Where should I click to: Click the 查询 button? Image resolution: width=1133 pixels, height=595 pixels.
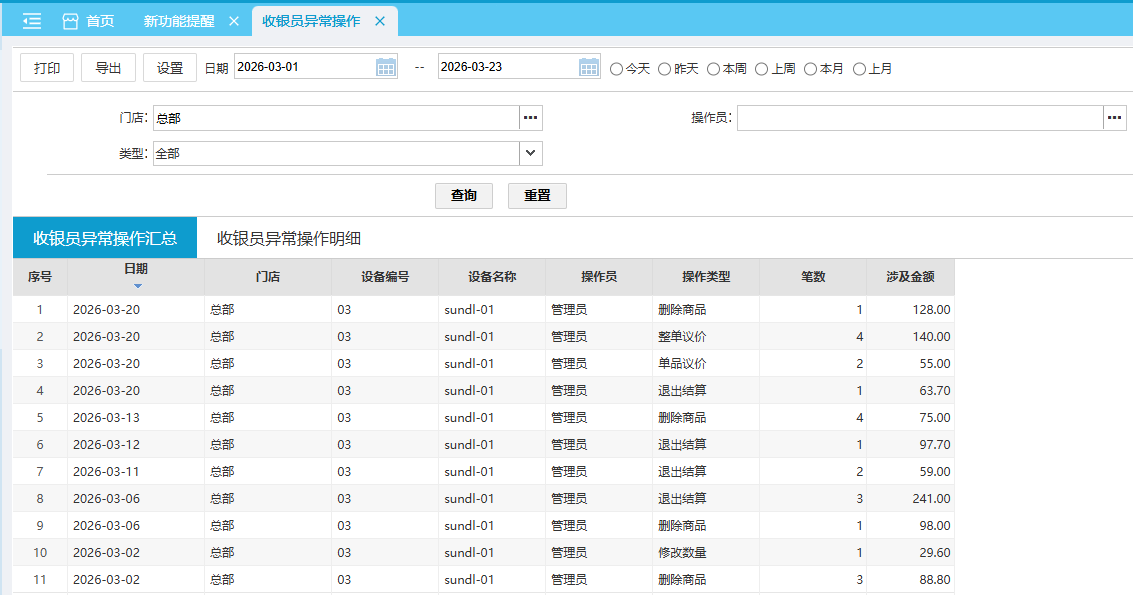click(x=464, y=195)
